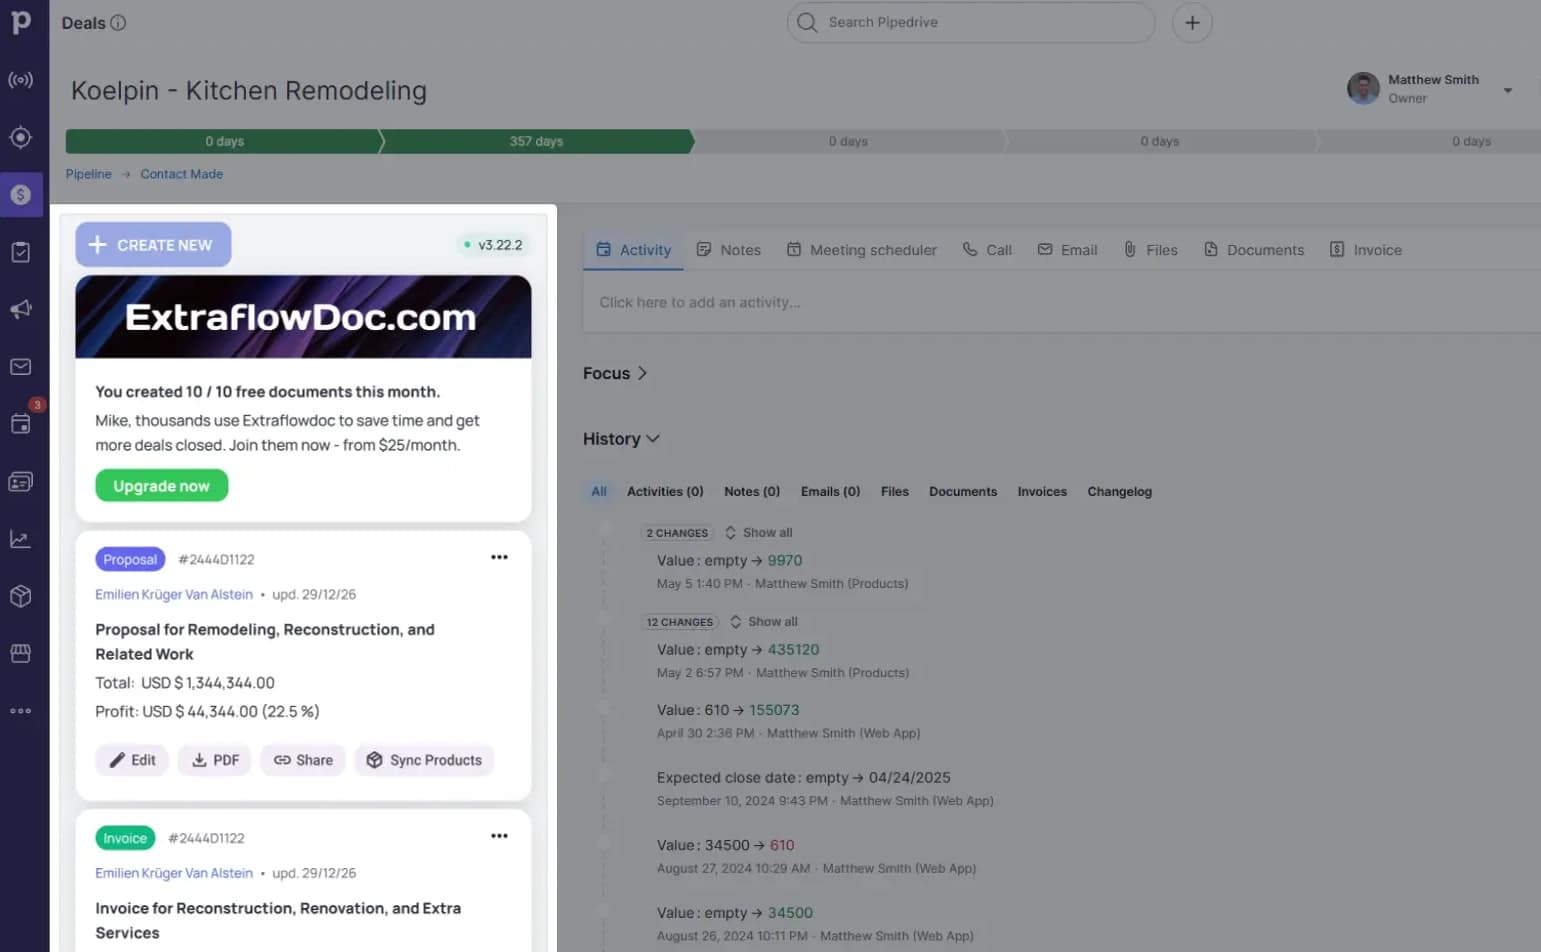The width and height of the screenshot is (1541, 952).
Task: Select the third pipeline stage segment
Action: click(848, 141)
